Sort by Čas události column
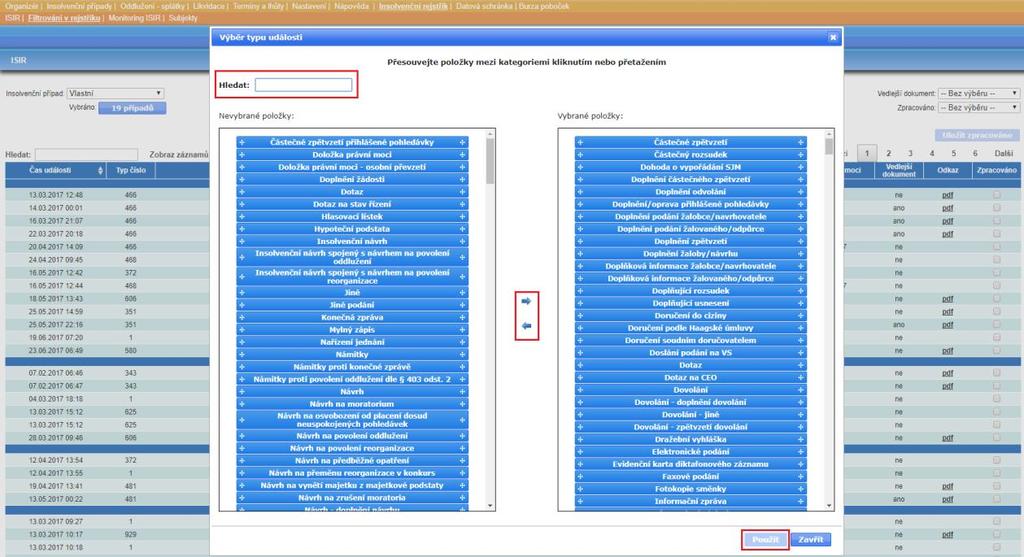Image resolution: width=1024 pixels, height=557 pixels. click(56, 170)
